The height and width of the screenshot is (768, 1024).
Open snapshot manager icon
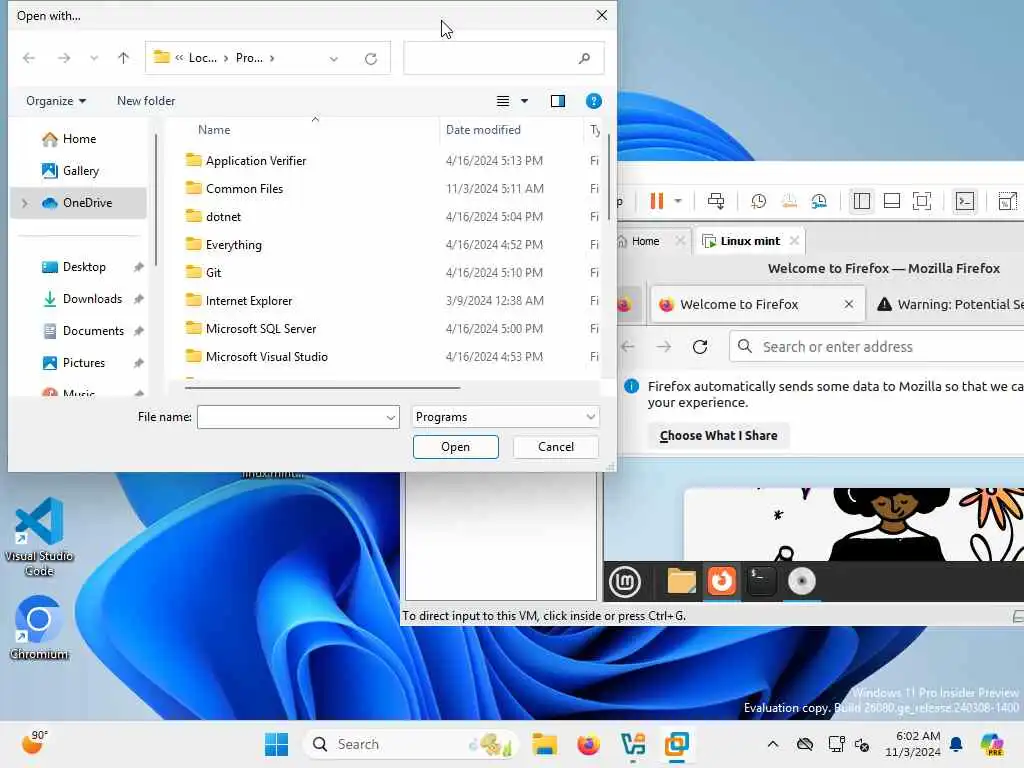coord(819,201)
